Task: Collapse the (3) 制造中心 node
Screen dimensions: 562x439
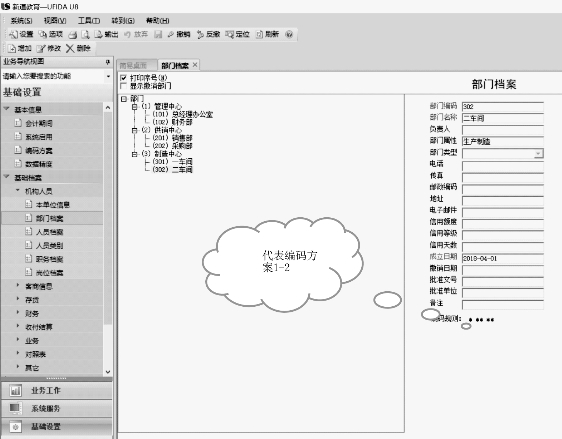Action: tap(134, 154)
